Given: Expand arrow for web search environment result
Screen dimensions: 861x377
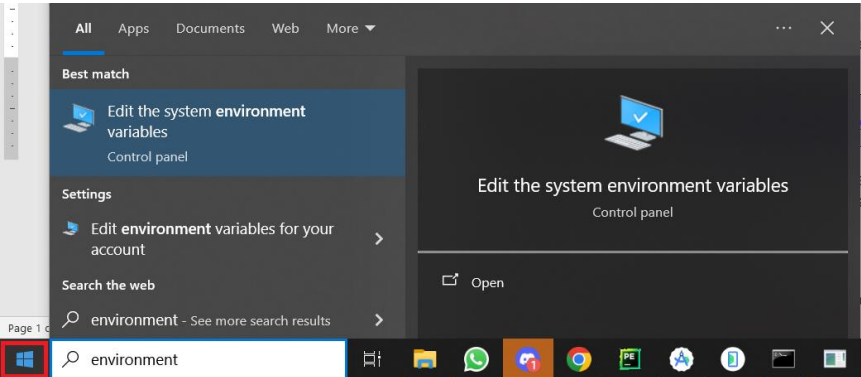Looking at the screenshot, I should pyautogui.click(x=378, y=319).
